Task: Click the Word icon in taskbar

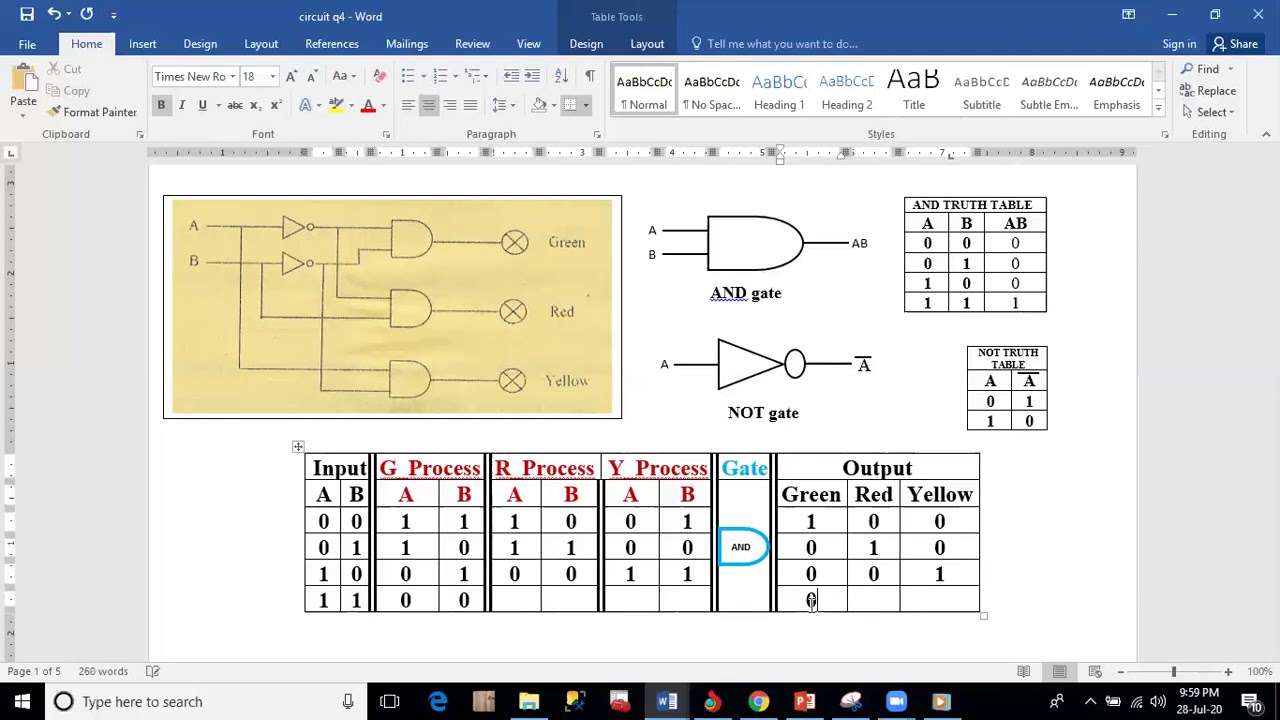Action: (666, 701)
